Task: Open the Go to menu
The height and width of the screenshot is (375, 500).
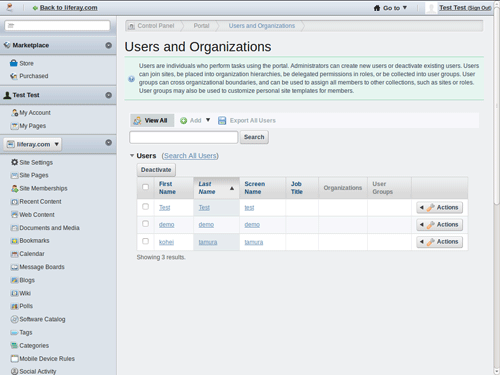Action: [390, 8]
